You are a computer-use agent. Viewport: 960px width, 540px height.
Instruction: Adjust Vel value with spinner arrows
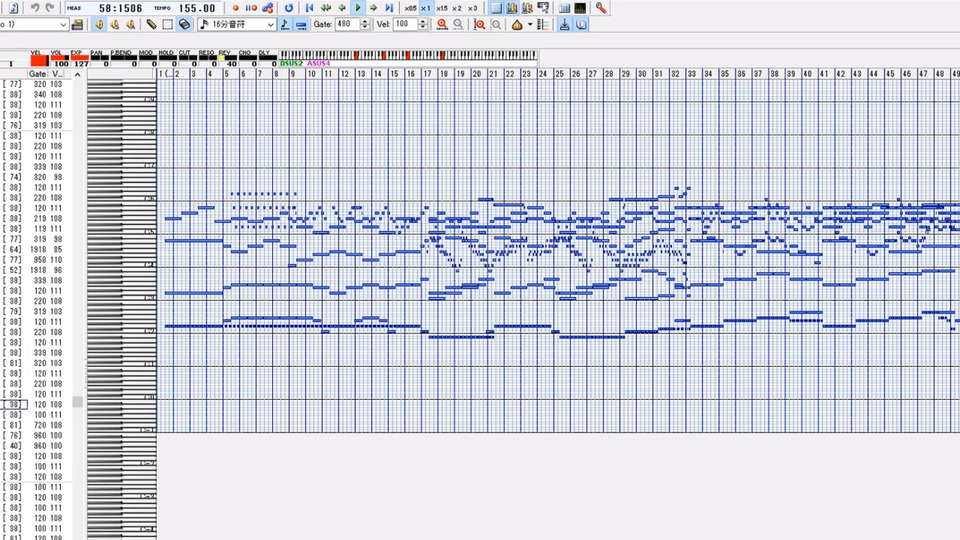(422, 24)
